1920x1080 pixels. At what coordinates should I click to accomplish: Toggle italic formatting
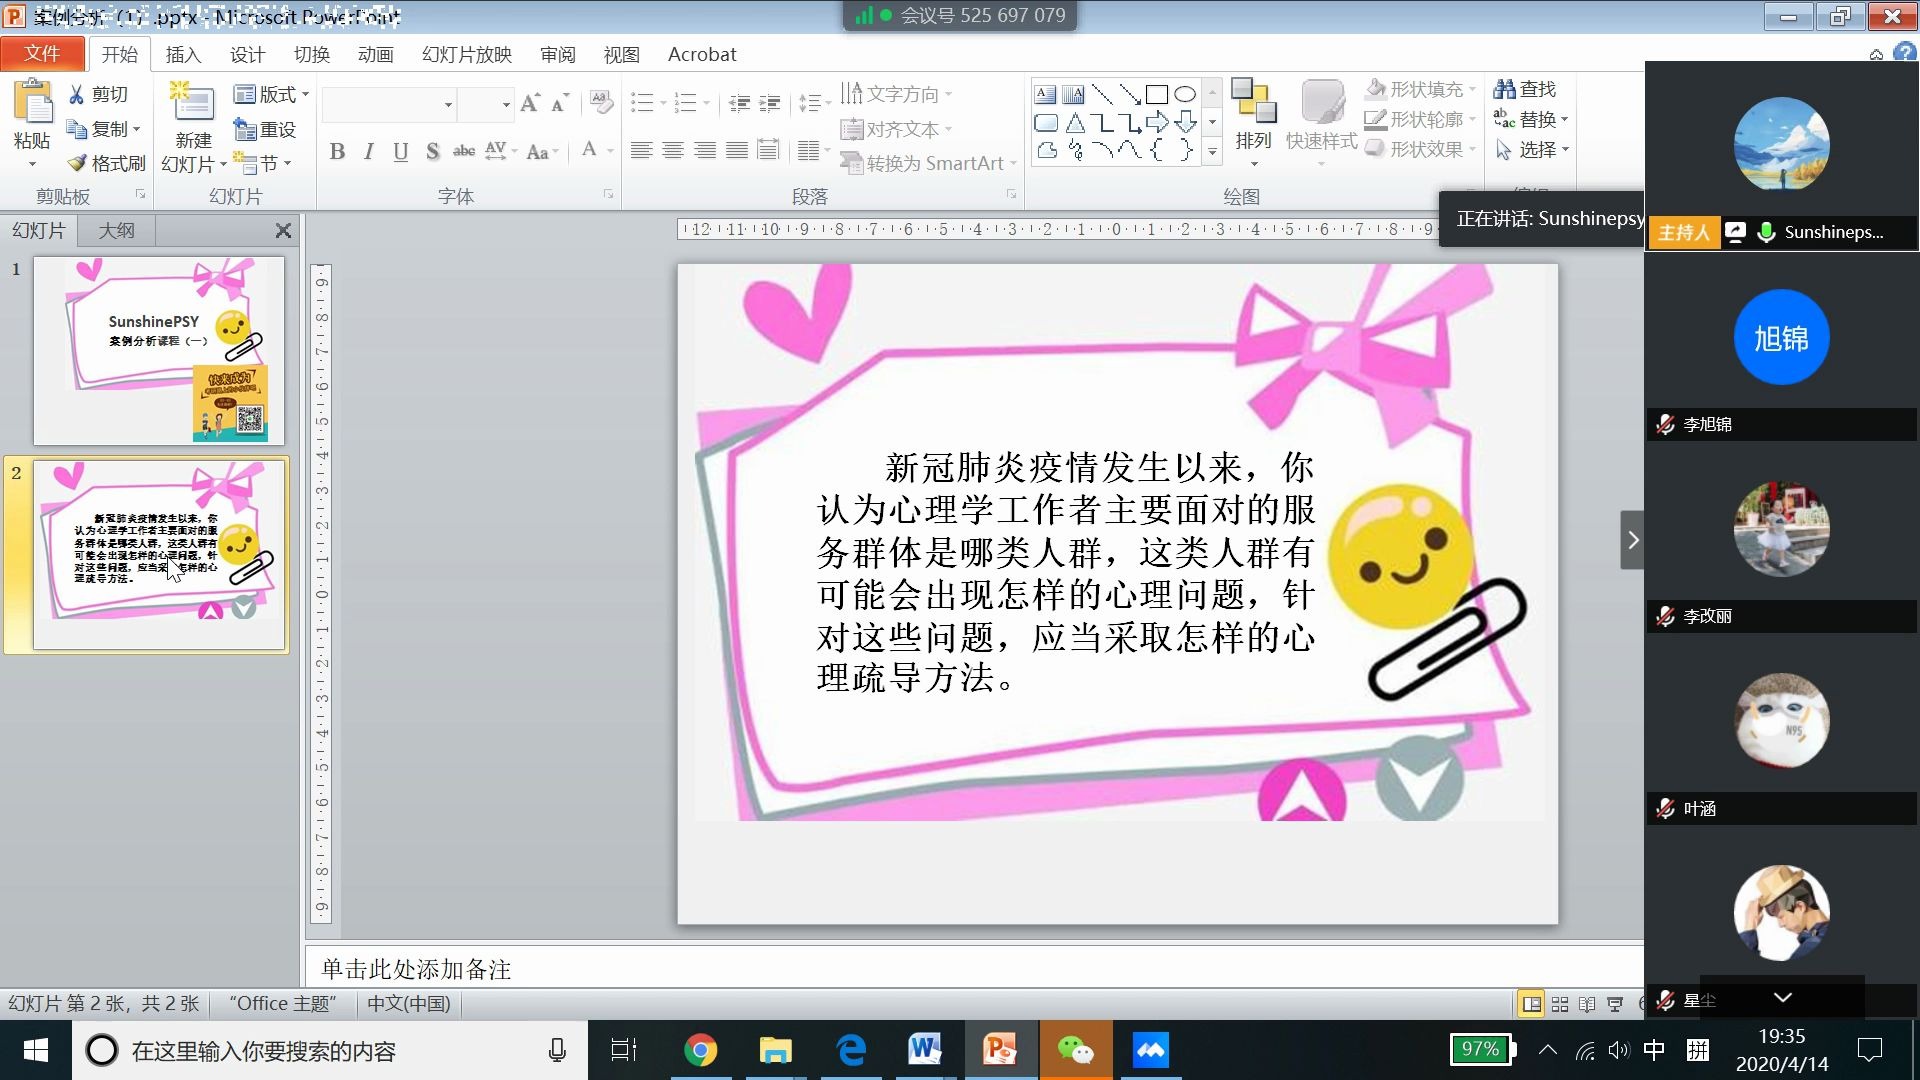(x=368, y=152)
